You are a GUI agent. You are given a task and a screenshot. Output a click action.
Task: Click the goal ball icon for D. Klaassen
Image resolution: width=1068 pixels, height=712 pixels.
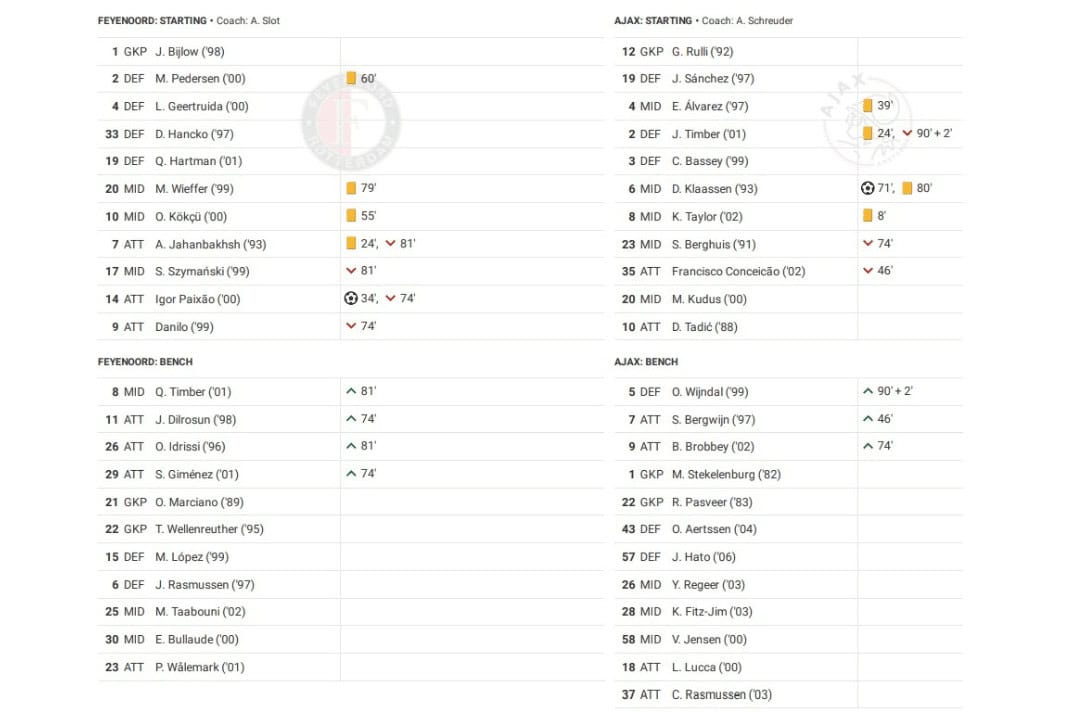click(x=867, y=188)
